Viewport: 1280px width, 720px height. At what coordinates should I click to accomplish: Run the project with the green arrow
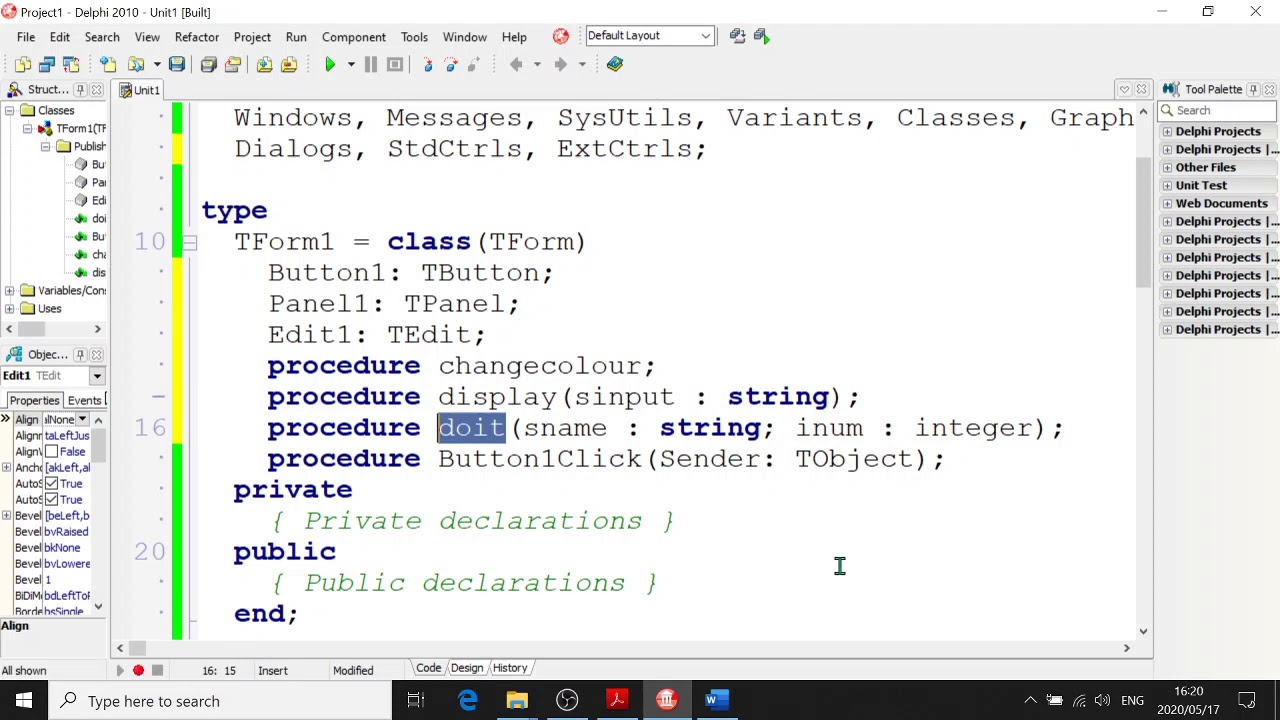point(330,64)
